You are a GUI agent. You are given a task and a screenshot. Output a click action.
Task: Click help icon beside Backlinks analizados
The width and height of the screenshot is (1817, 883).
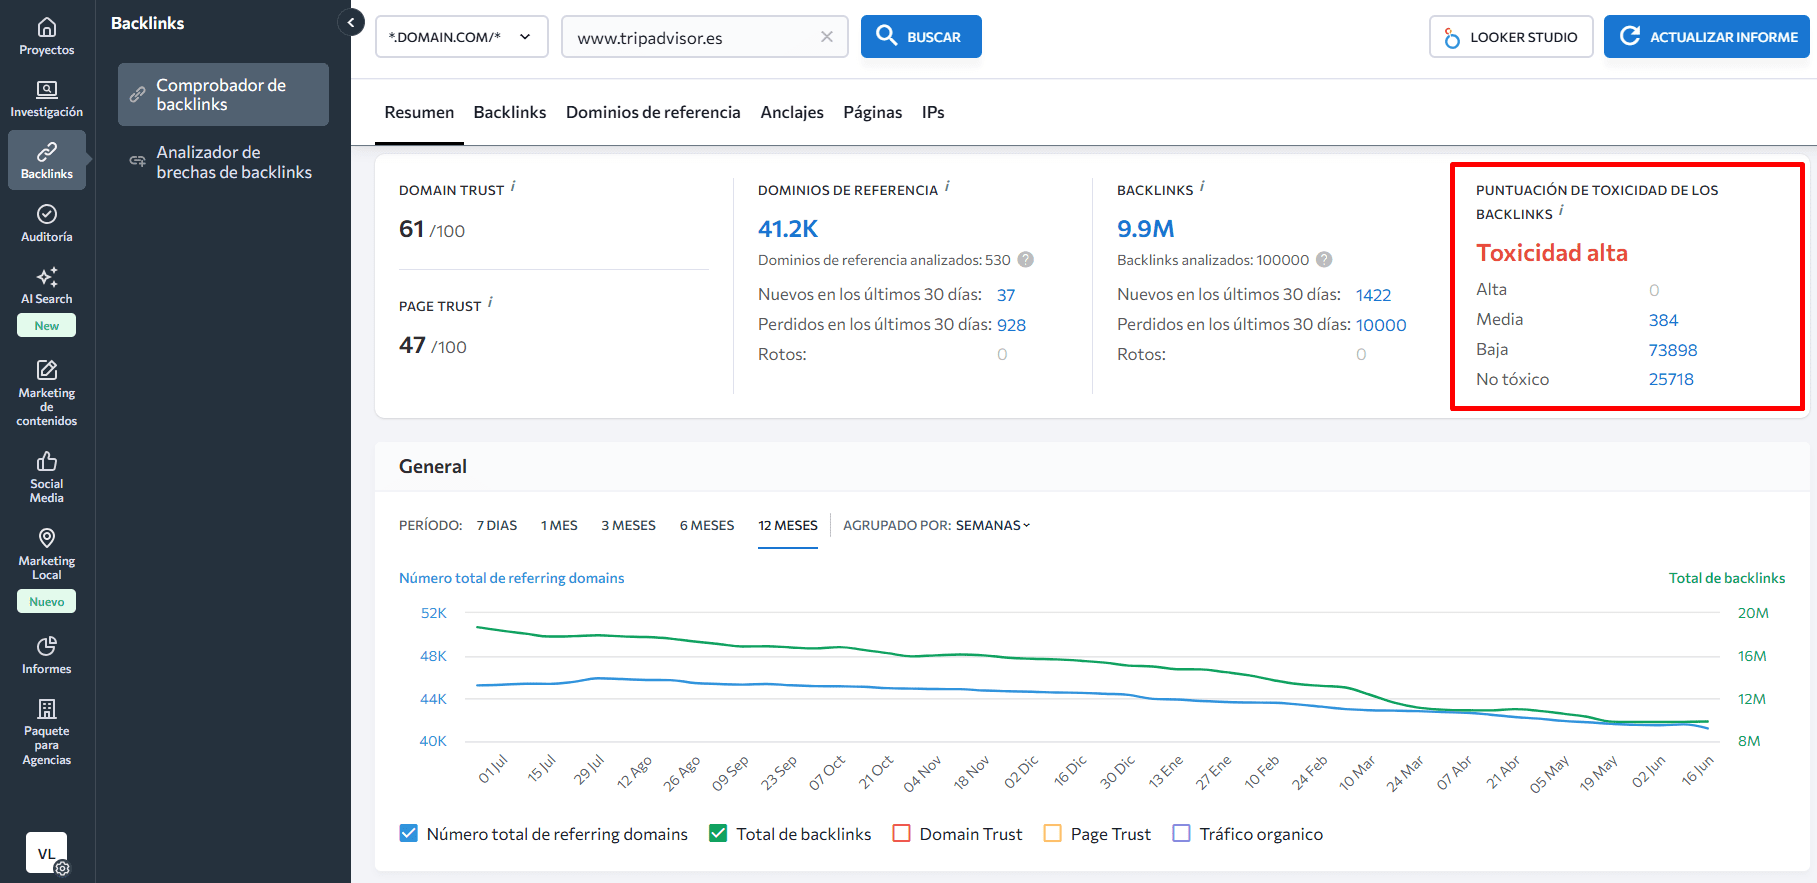coord(1324,260)
